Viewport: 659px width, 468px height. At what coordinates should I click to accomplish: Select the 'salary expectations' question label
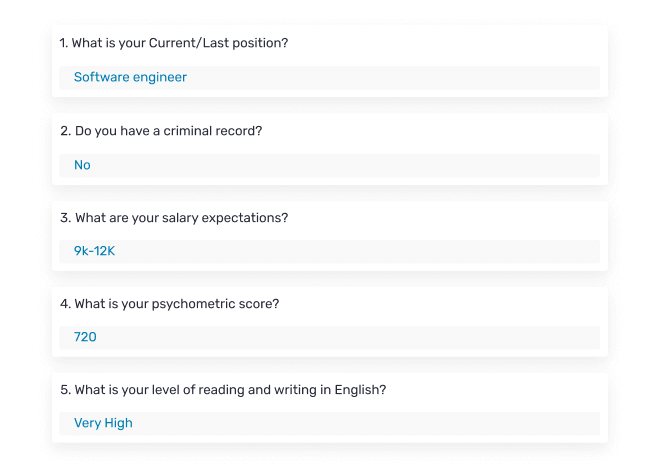tap(174, 217)
